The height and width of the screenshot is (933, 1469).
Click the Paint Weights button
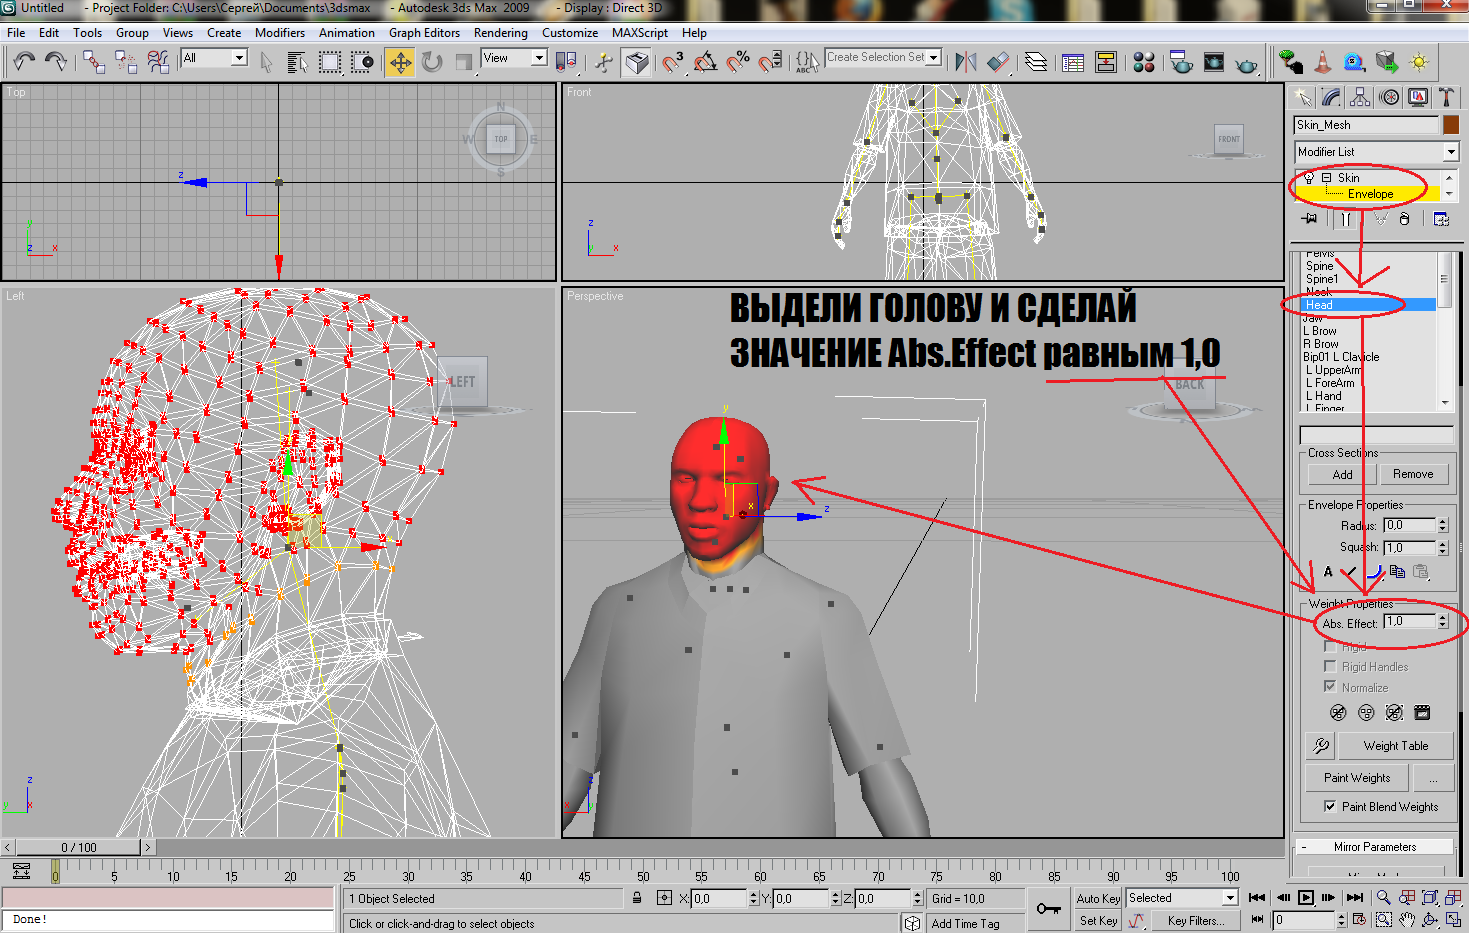coord(1356,778)
